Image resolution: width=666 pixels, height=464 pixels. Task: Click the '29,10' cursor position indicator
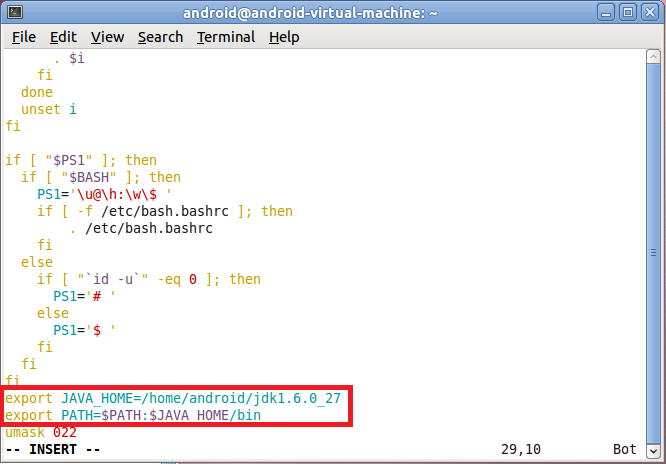tap(521, 450)
